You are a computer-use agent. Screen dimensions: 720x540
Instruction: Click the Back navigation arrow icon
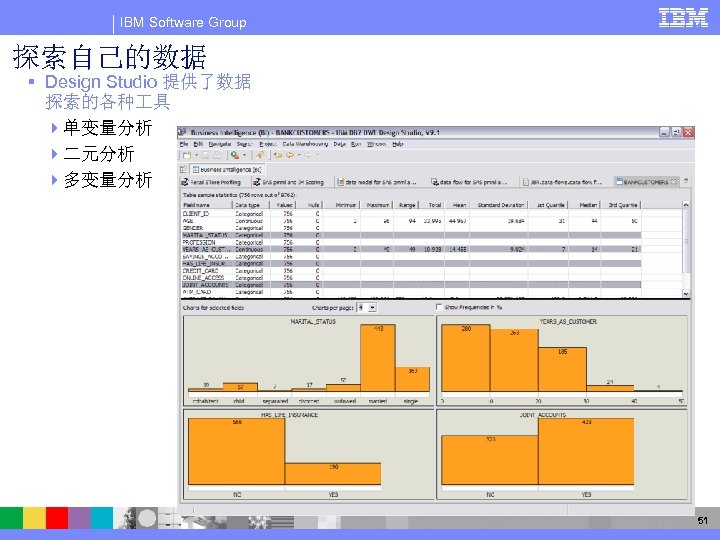click(x=290, y=155)
